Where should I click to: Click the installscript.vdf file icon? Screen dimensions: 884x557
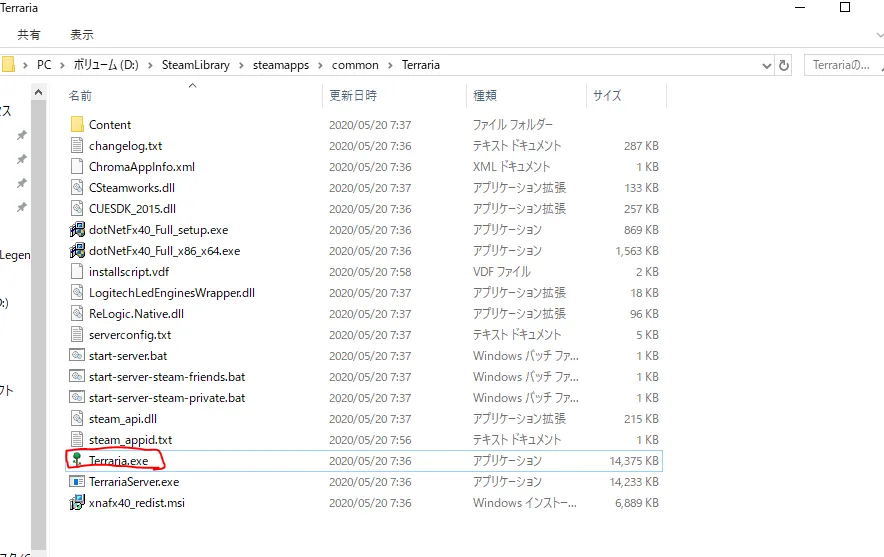click(x=77, y=272)
